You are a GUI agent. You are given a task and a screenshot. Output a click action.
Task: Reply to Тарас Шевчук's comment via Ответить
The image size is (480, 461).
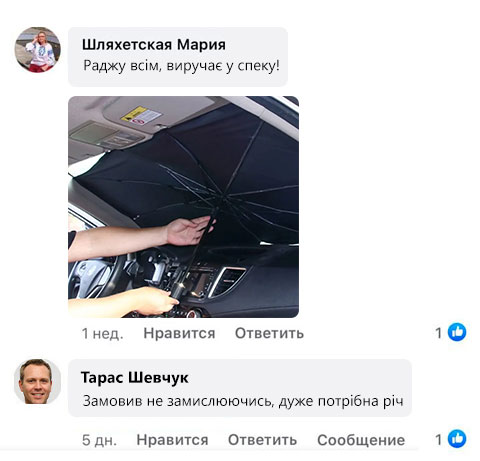(262, 440)
